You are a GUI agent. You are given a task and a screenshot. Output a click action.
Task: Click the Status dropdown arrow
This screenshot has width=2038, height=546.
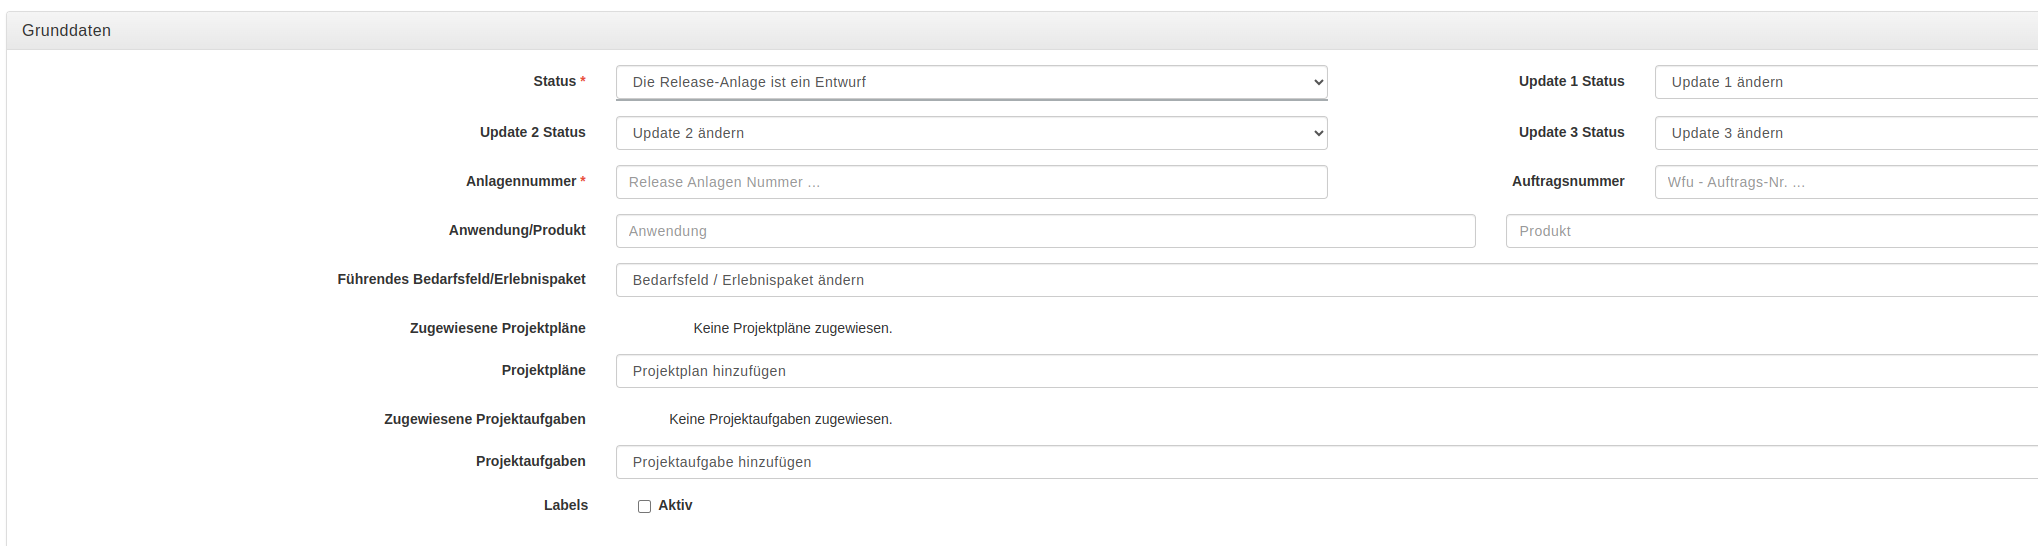click(1317, 82)
